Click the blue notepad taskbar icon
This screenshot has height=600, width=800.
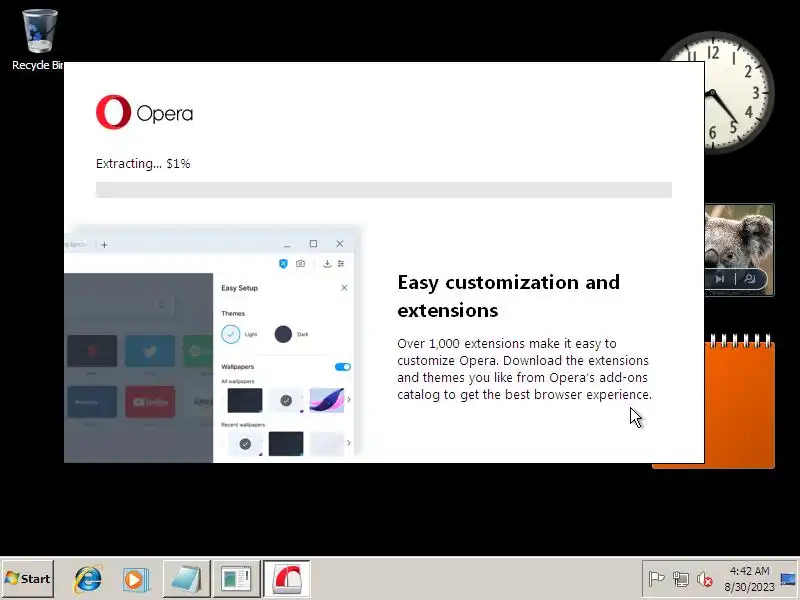[186, 579]
